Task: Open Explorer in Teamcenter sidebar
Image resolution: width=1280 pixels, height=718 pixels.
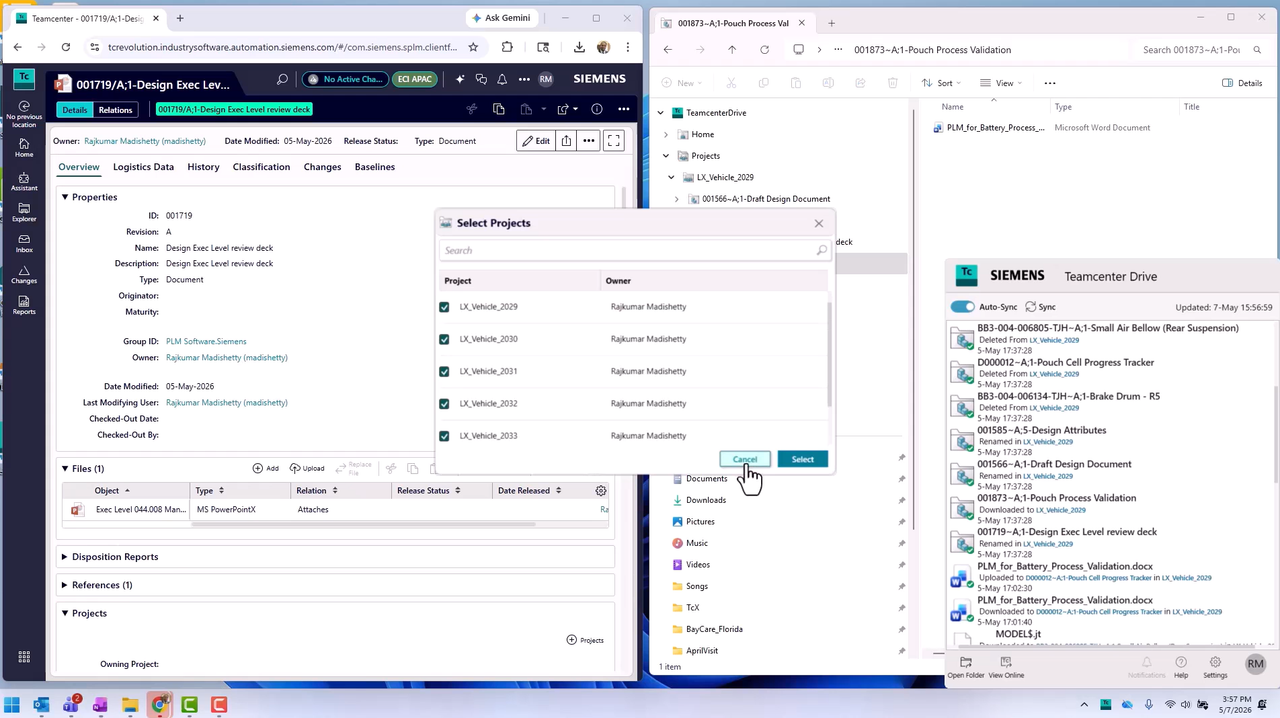Action: [x=24, y=212]
